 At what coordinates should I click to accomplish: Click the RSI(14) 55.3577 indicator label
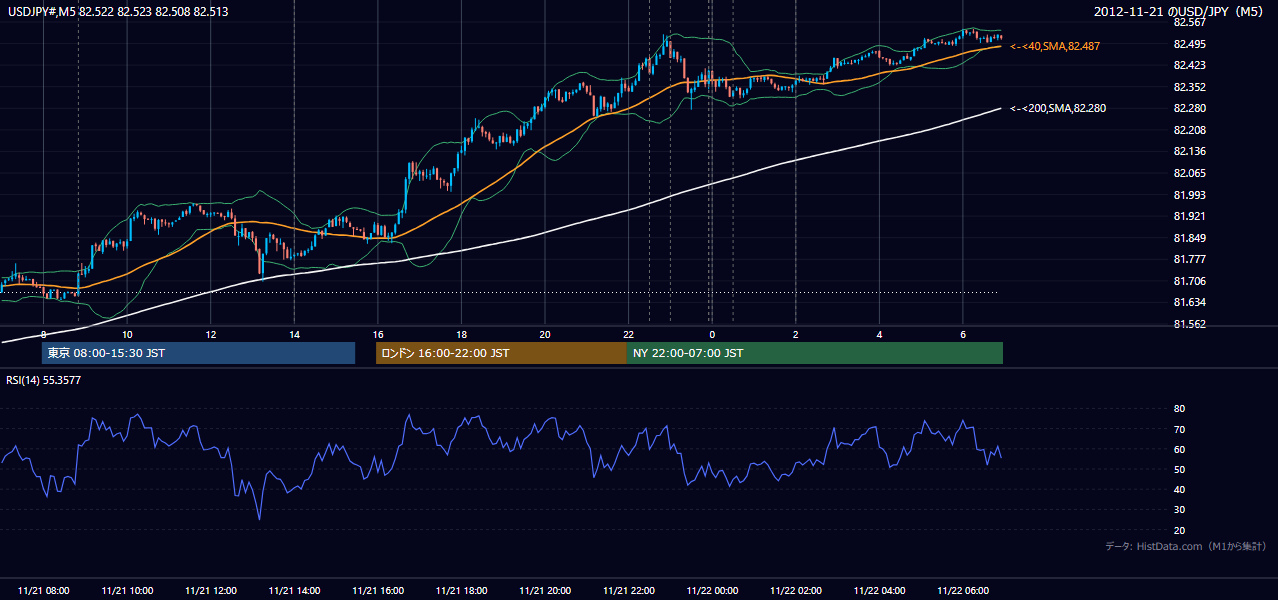coord(44,380)
